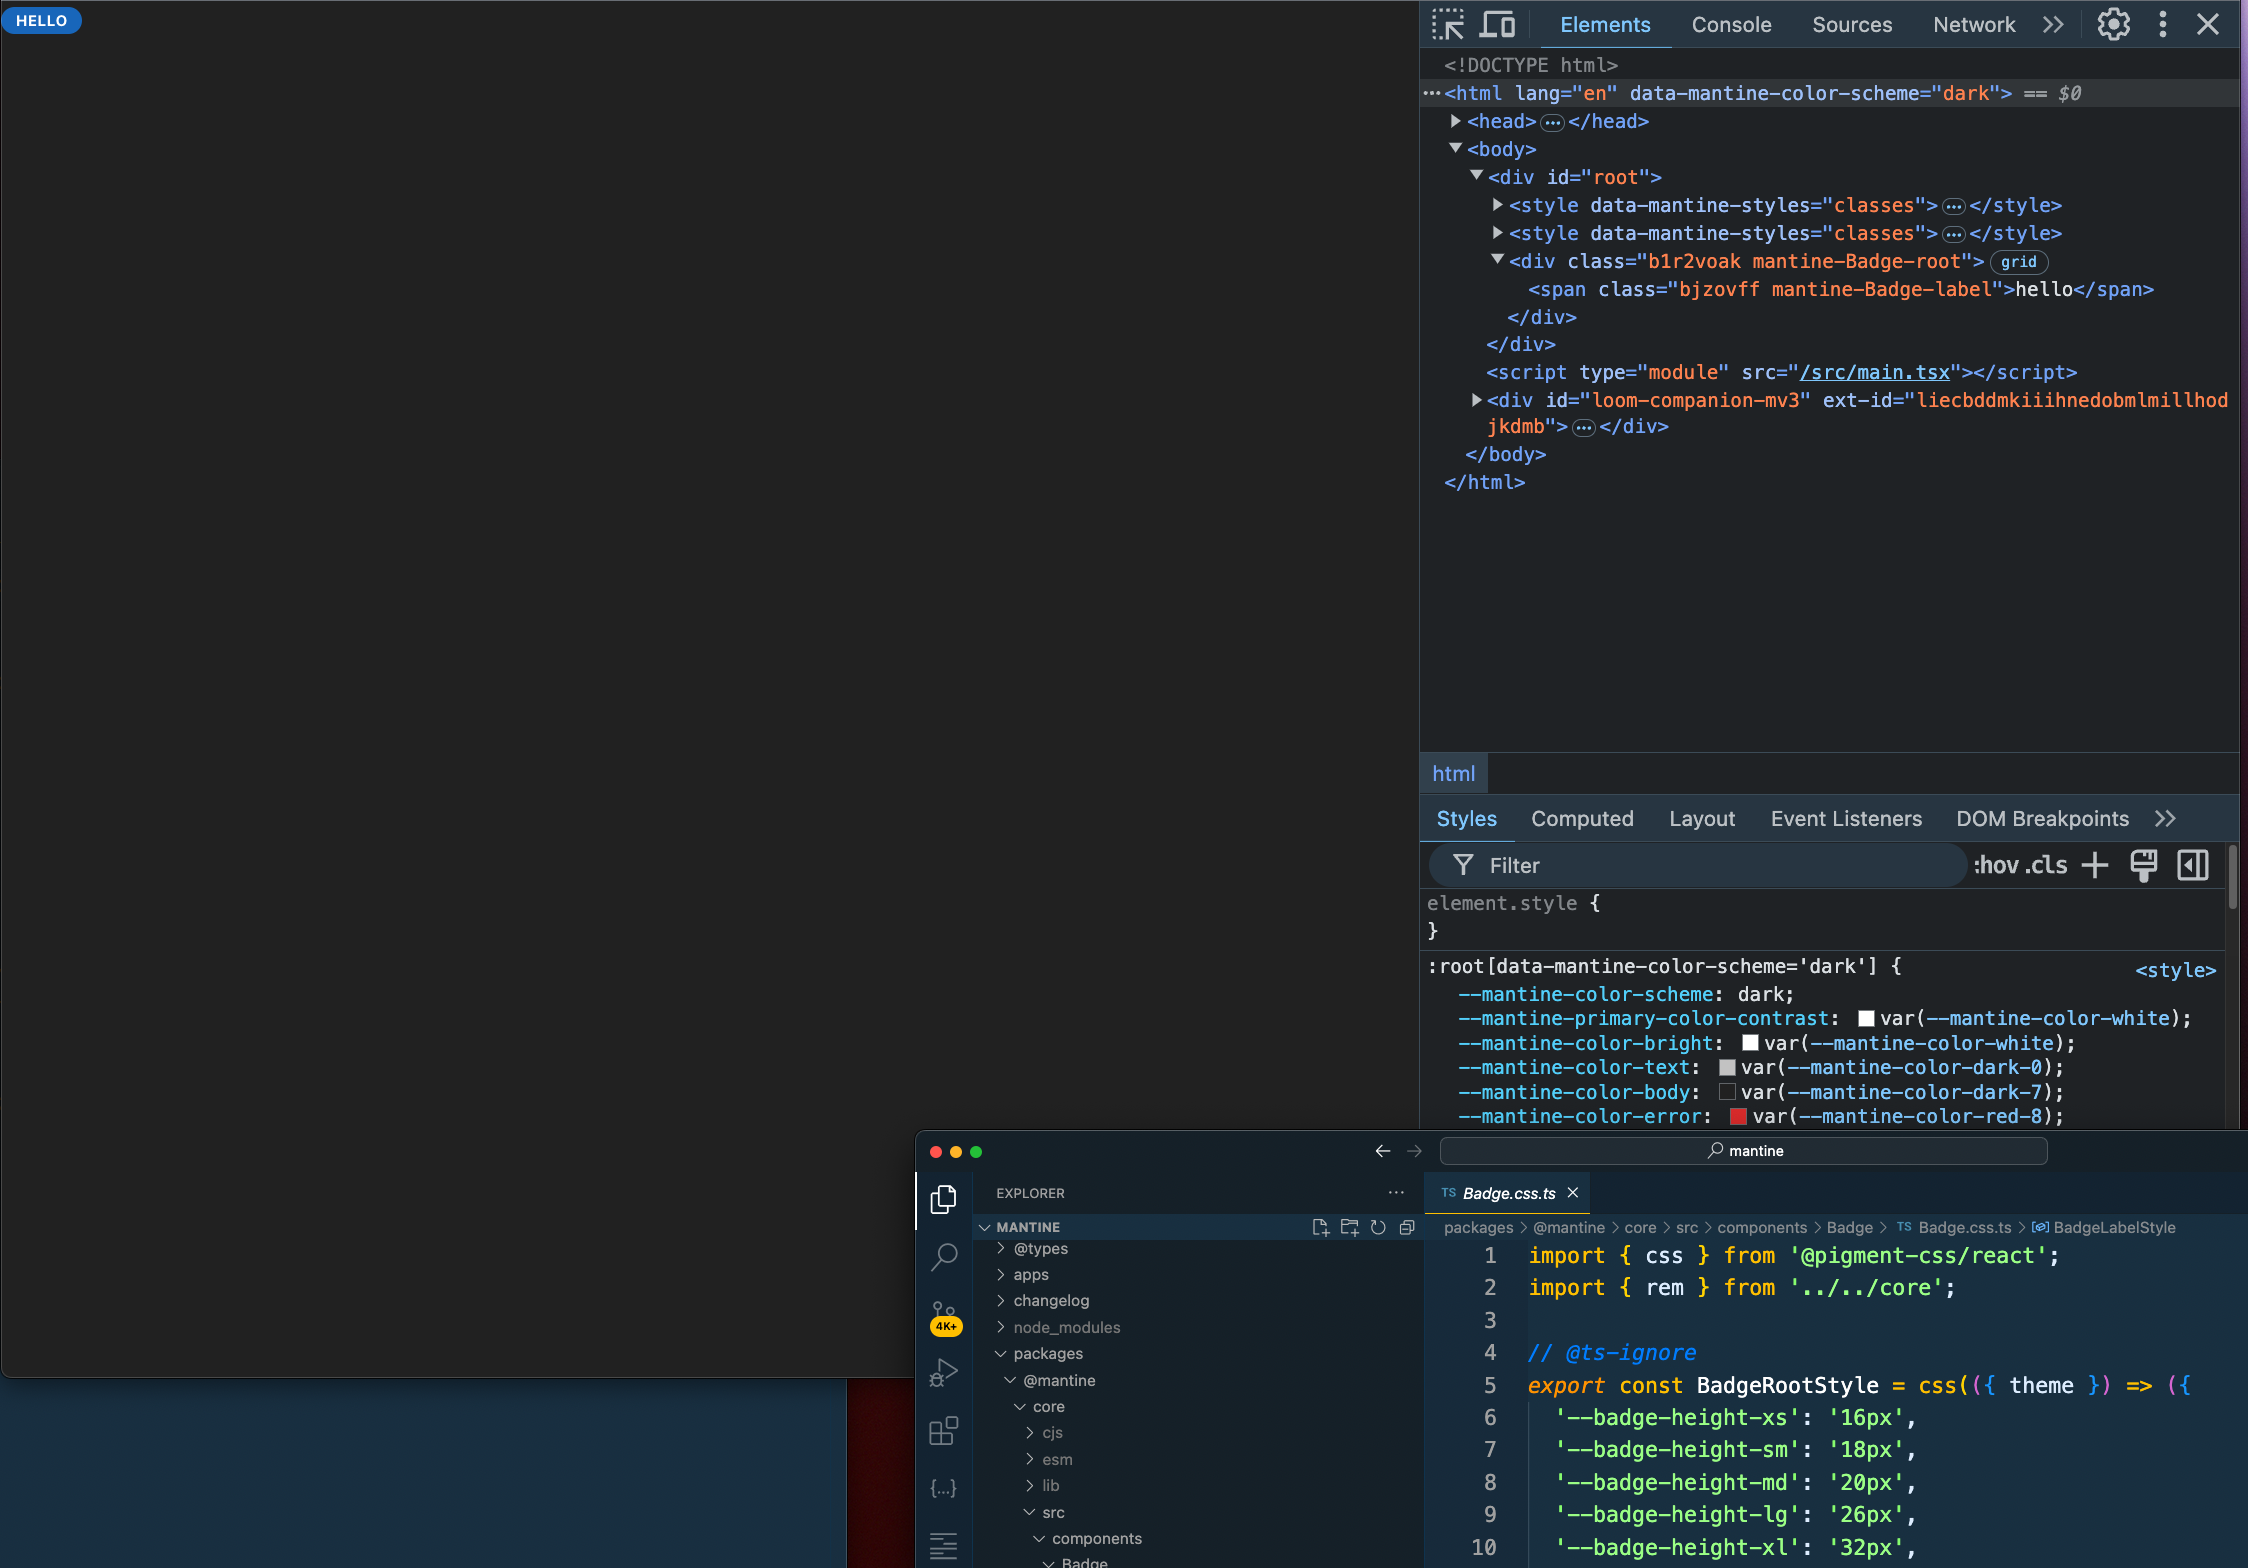The width and height of the screenshot is (2248, 1568).
Task: Toggle rendering emulations paintbrush icon
Action: [2143, 865]
